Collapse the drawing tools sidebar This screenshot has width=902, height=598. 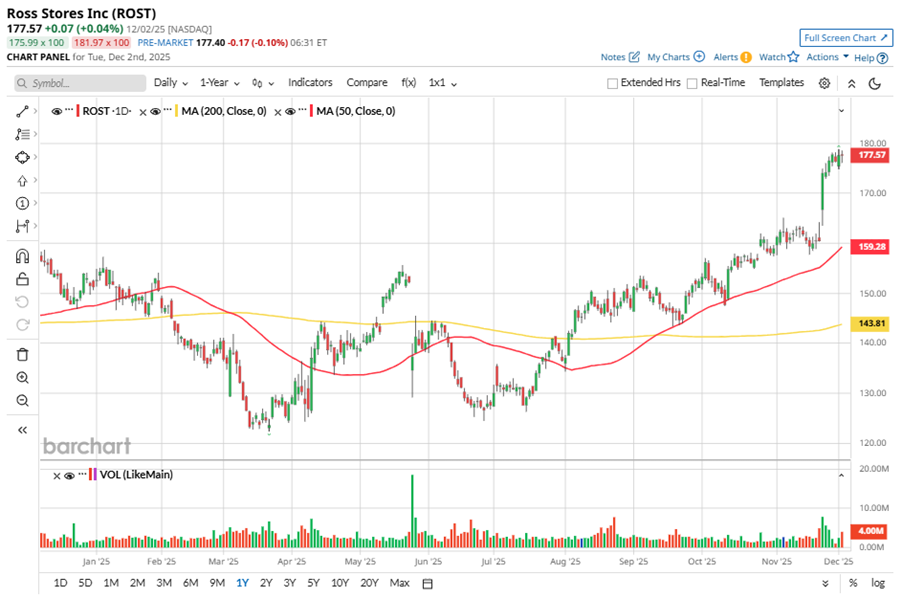(x=22, y=430)
